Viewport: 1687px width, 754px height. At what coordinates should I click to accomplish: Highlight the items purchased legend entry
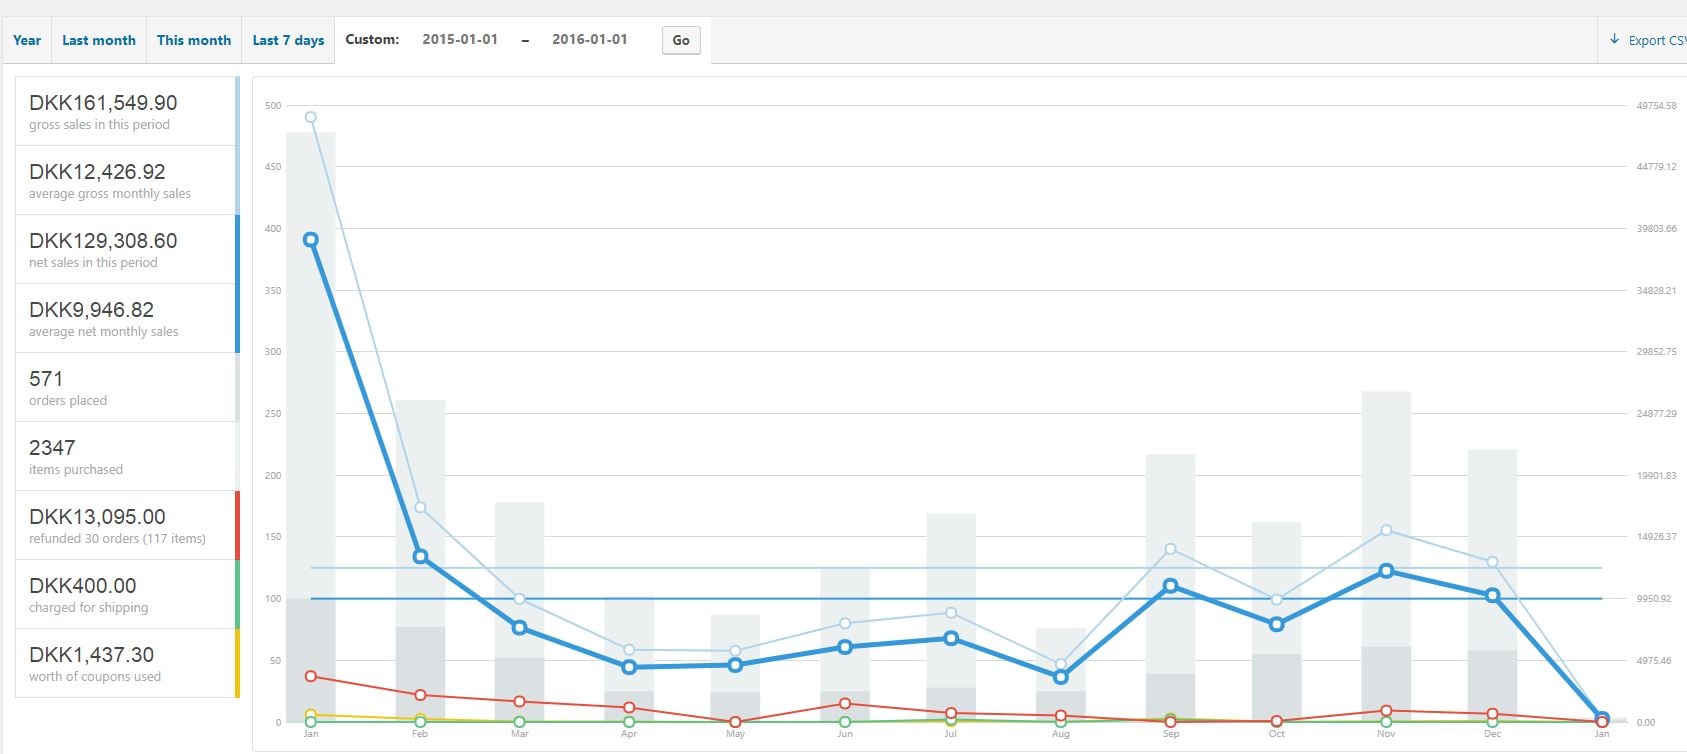[x=126, y=456]
